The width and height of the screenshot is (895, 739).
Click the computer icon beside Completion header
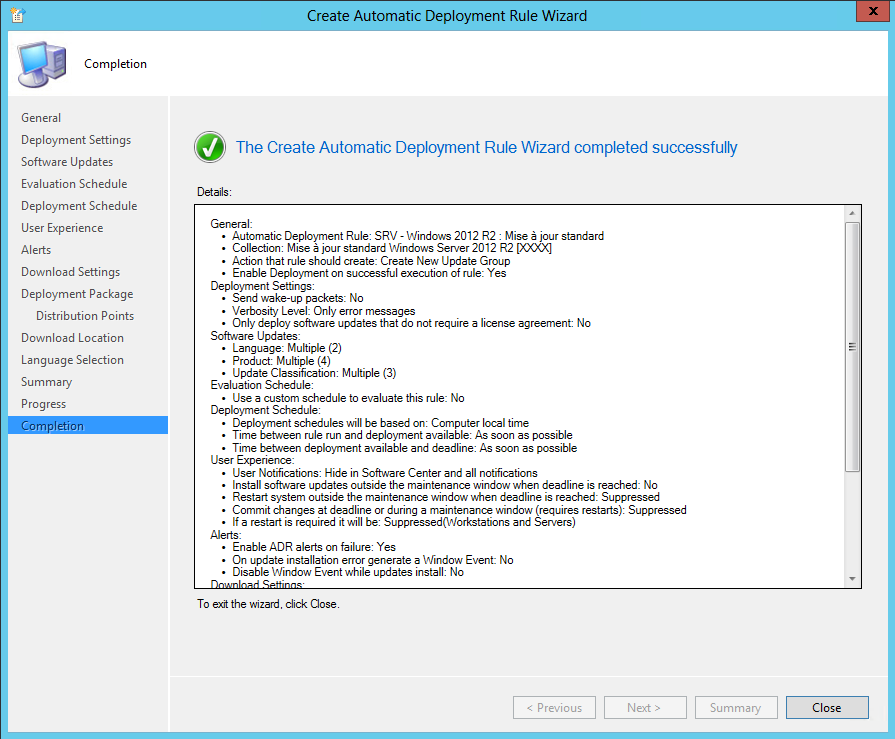42,64
